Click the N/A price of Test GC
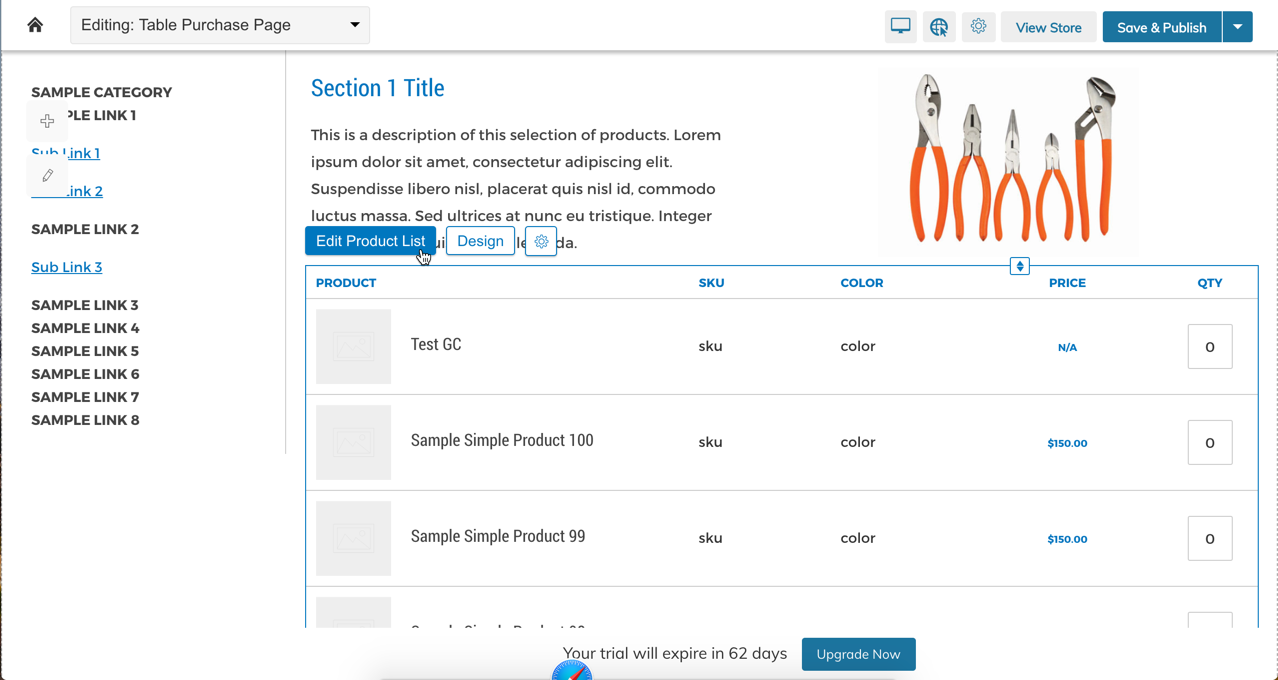Viewport: 1278px width, 680px height. click(x=1067, y=347)
